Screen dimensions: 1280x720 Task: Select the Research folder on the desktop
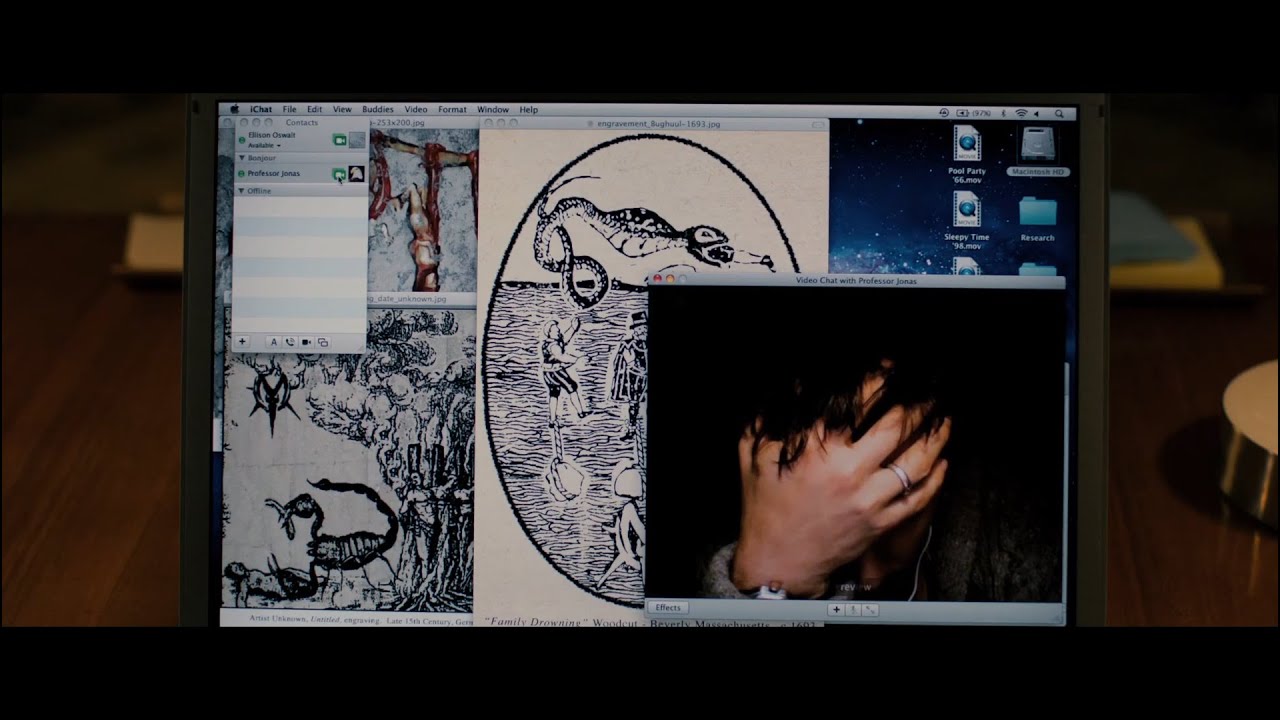tap(1038, 218)
